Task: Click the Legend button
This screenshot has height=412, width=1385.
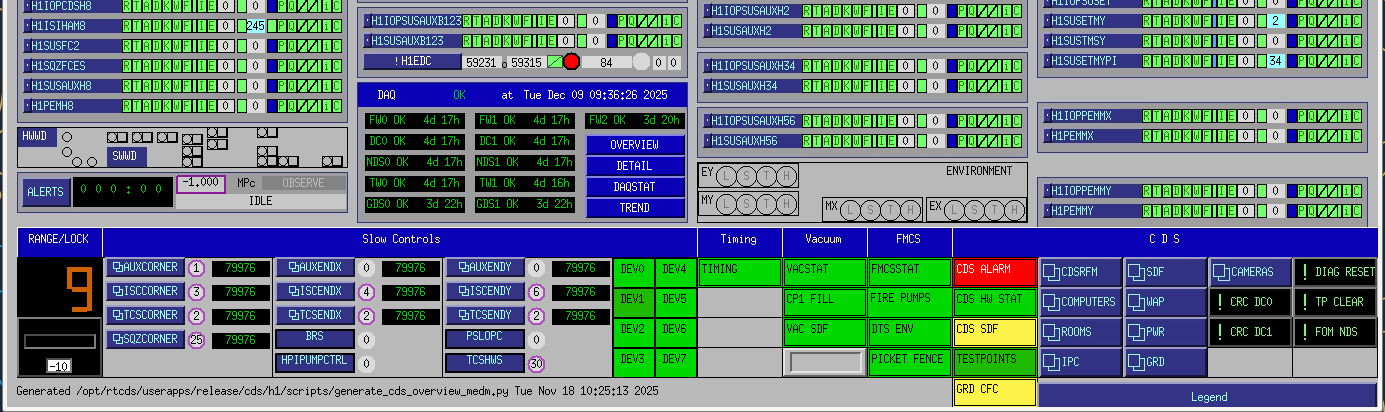Action: point(1208,397)
